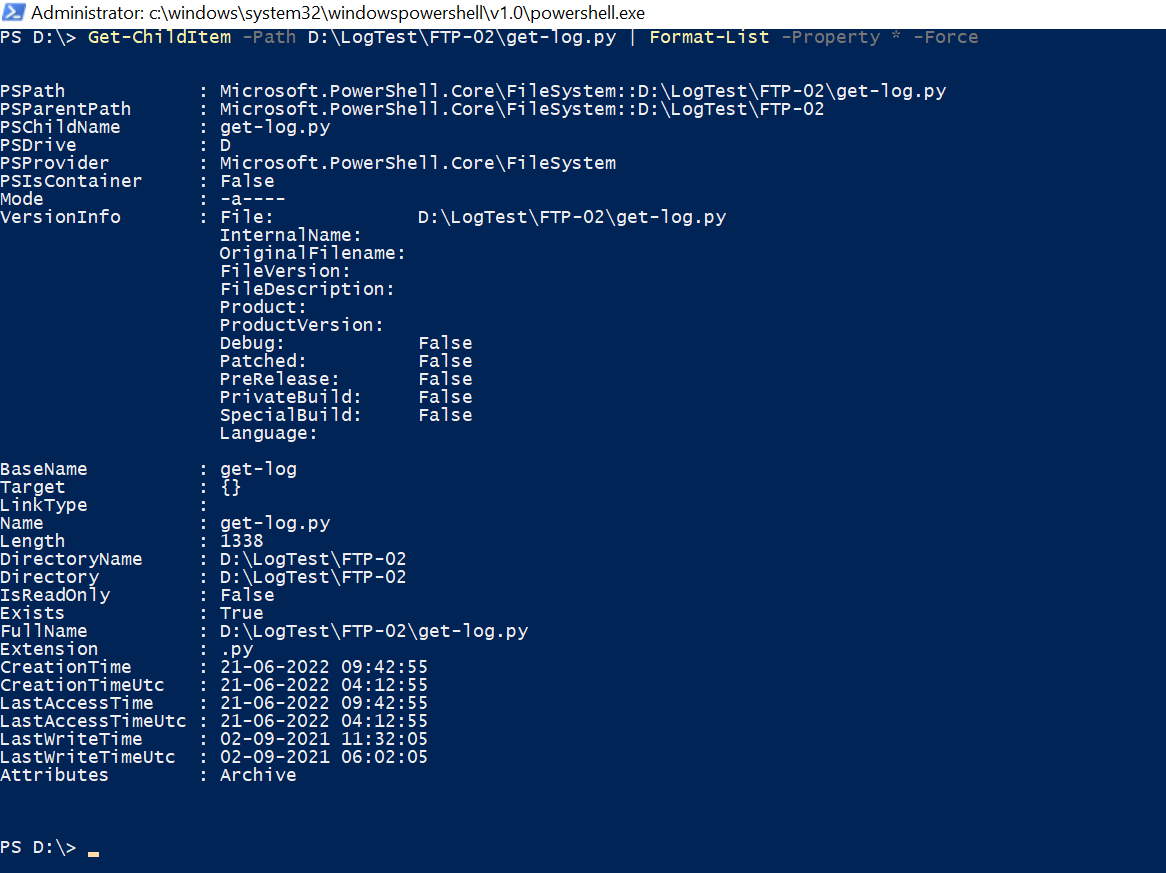Viewport: 1166px width, 873px height.
Task: Click the FullName path value
Action: pos(374,631)
